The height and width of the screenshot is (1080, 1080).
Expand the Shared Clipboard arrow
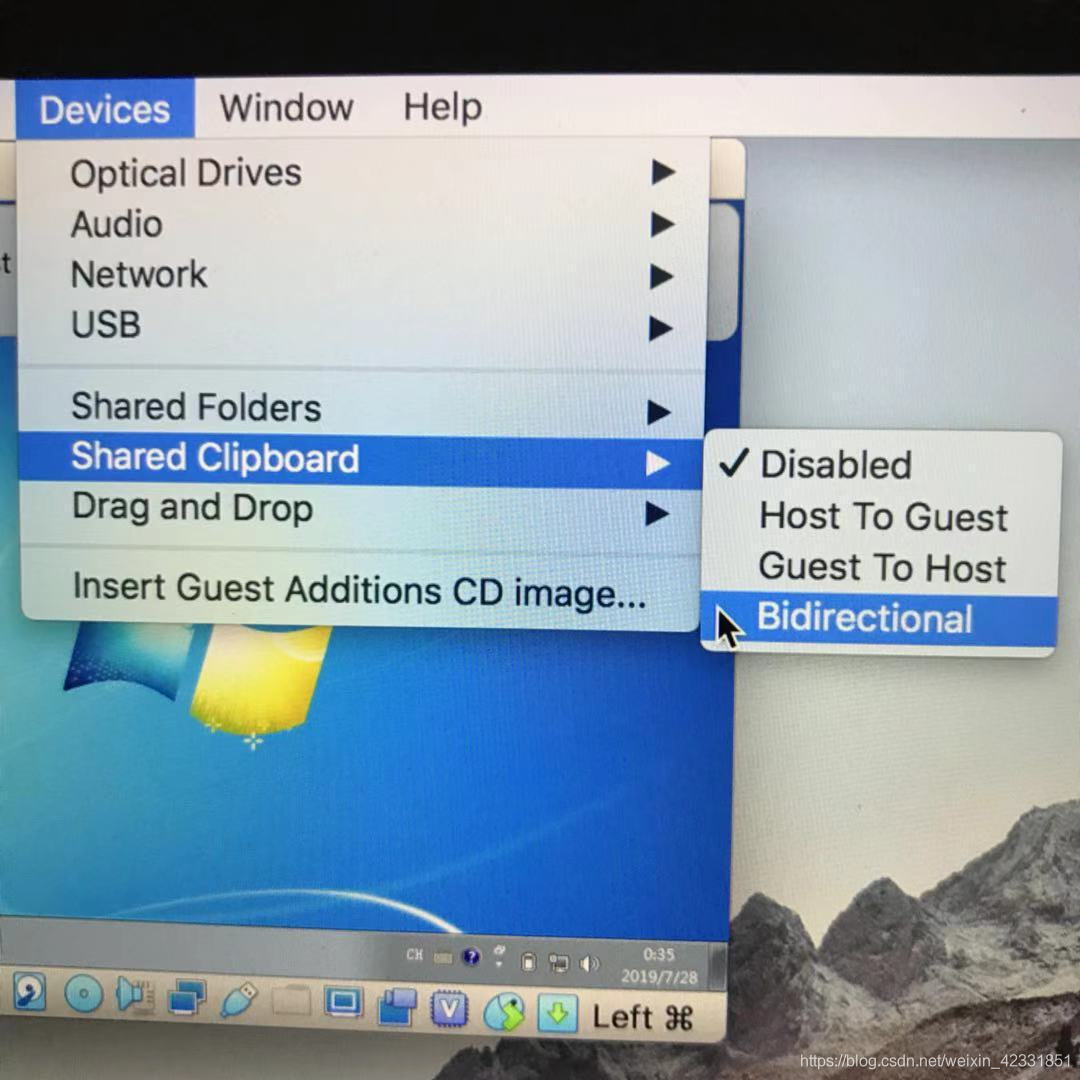pos(658,463)
